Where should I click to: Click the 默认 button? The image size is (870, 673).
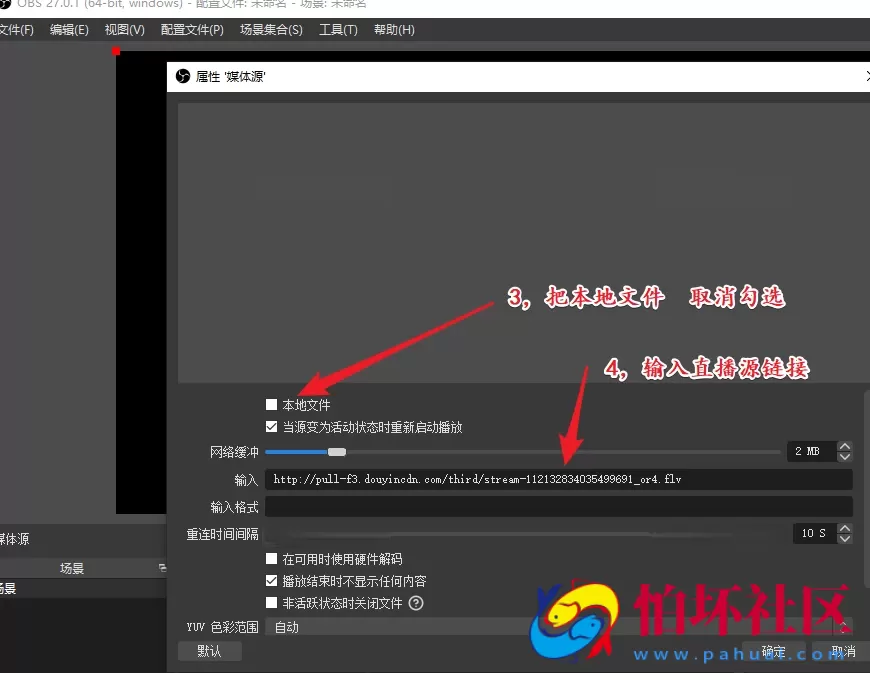[x=209, y=651]
